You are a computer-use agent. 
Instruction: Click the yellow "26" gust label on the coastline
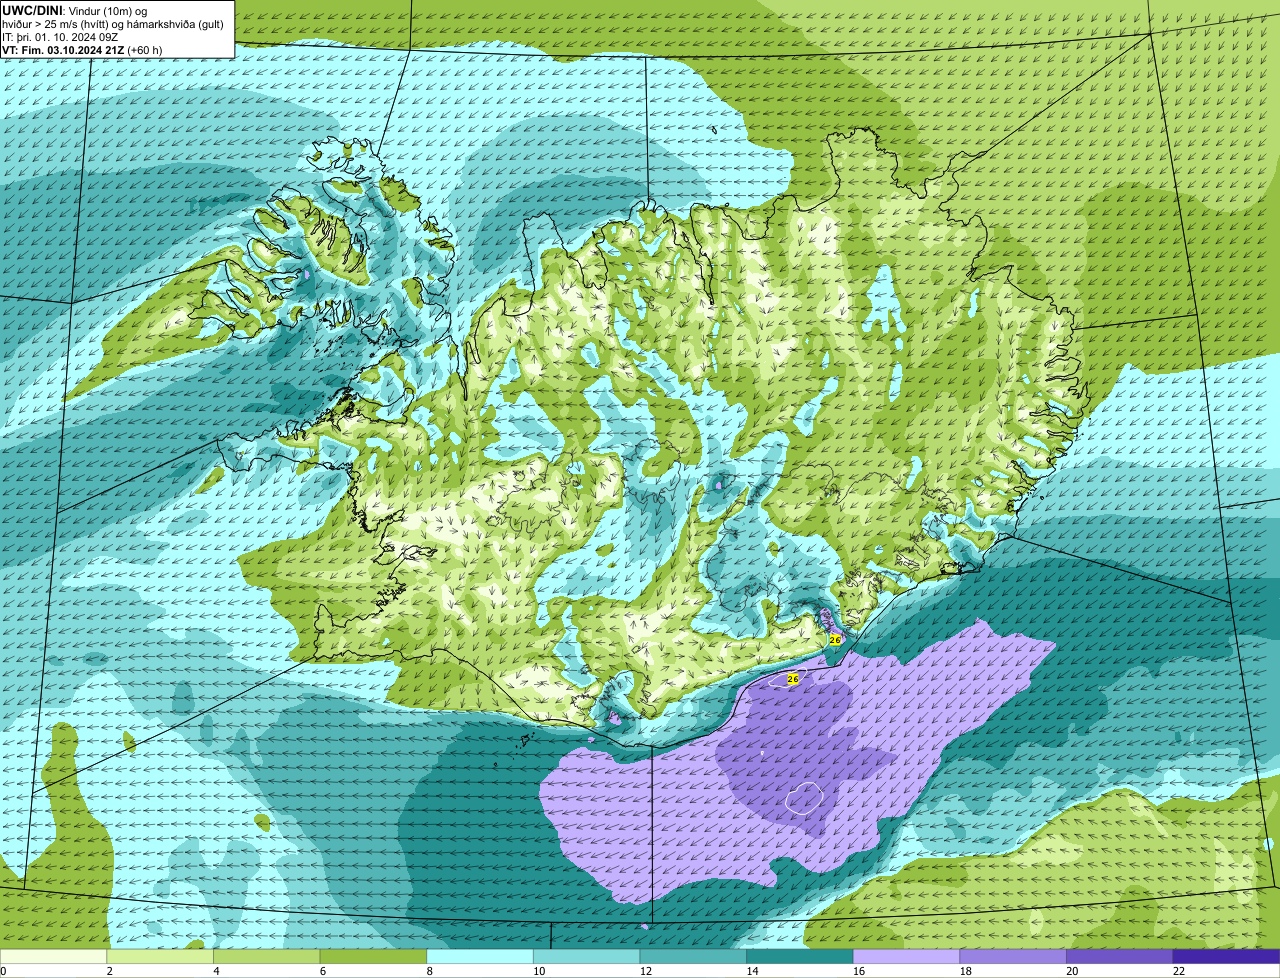click(x=835, y=639)
